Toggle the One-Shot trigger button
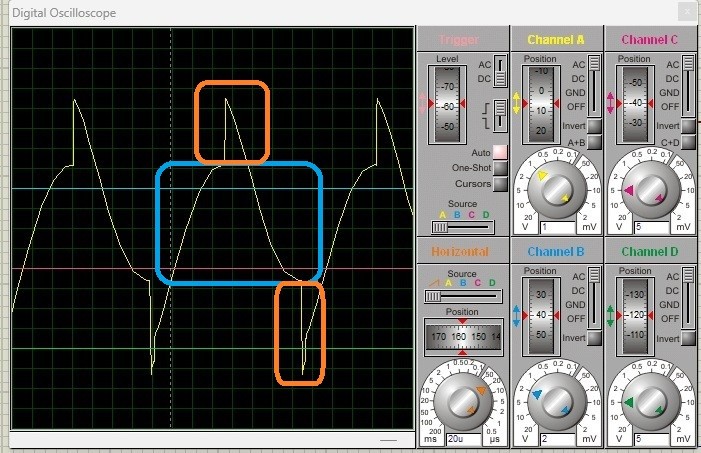701x453 pixels. click(x=501, y=168)
